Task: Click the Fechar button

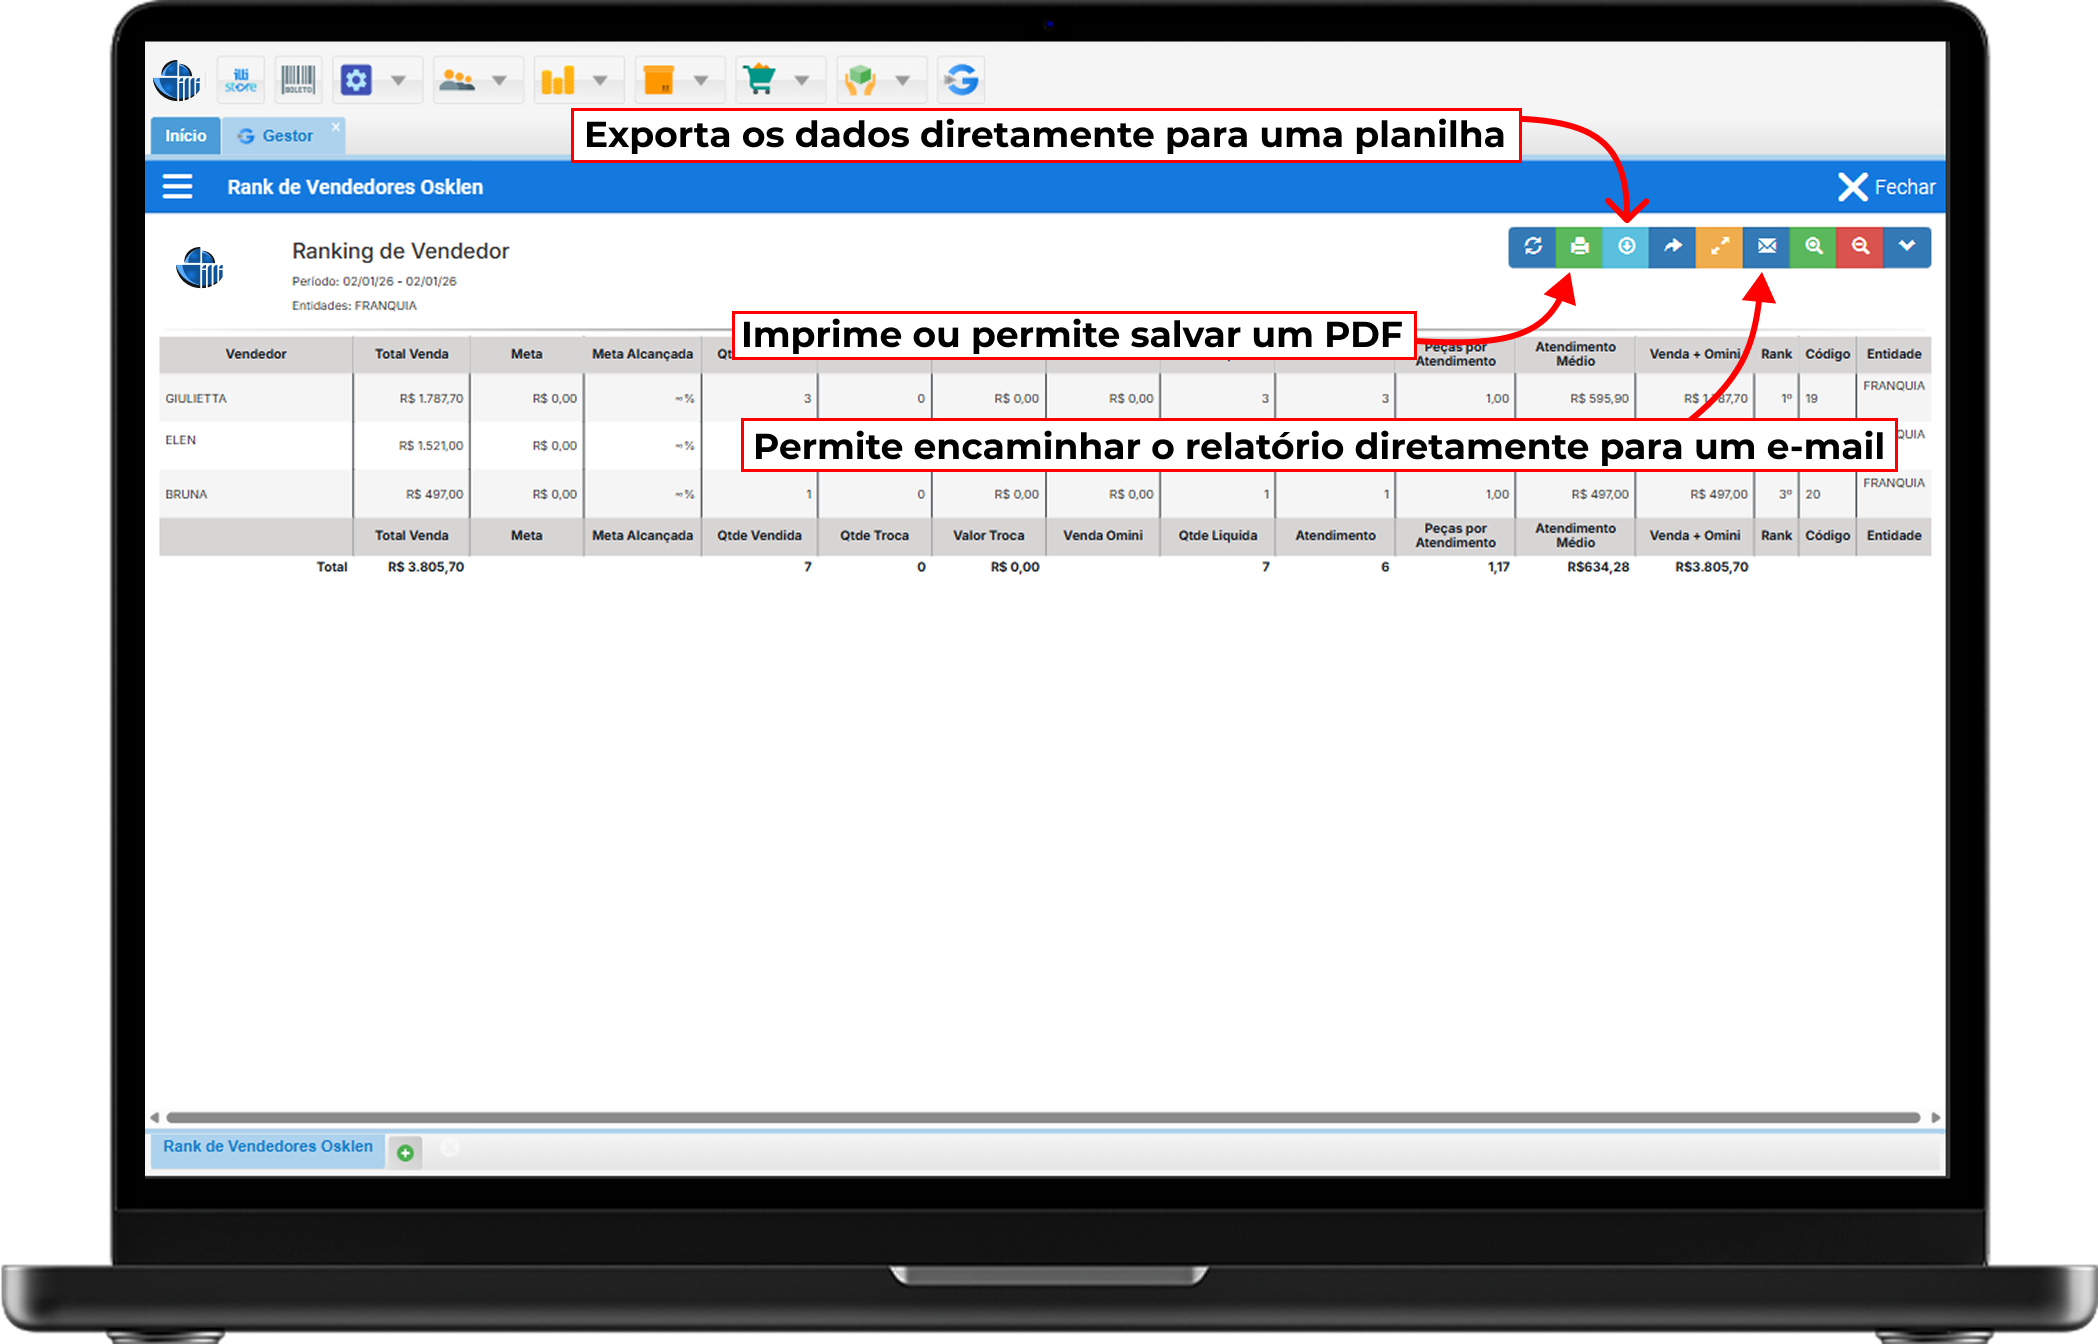Action: pos(1886,187)
